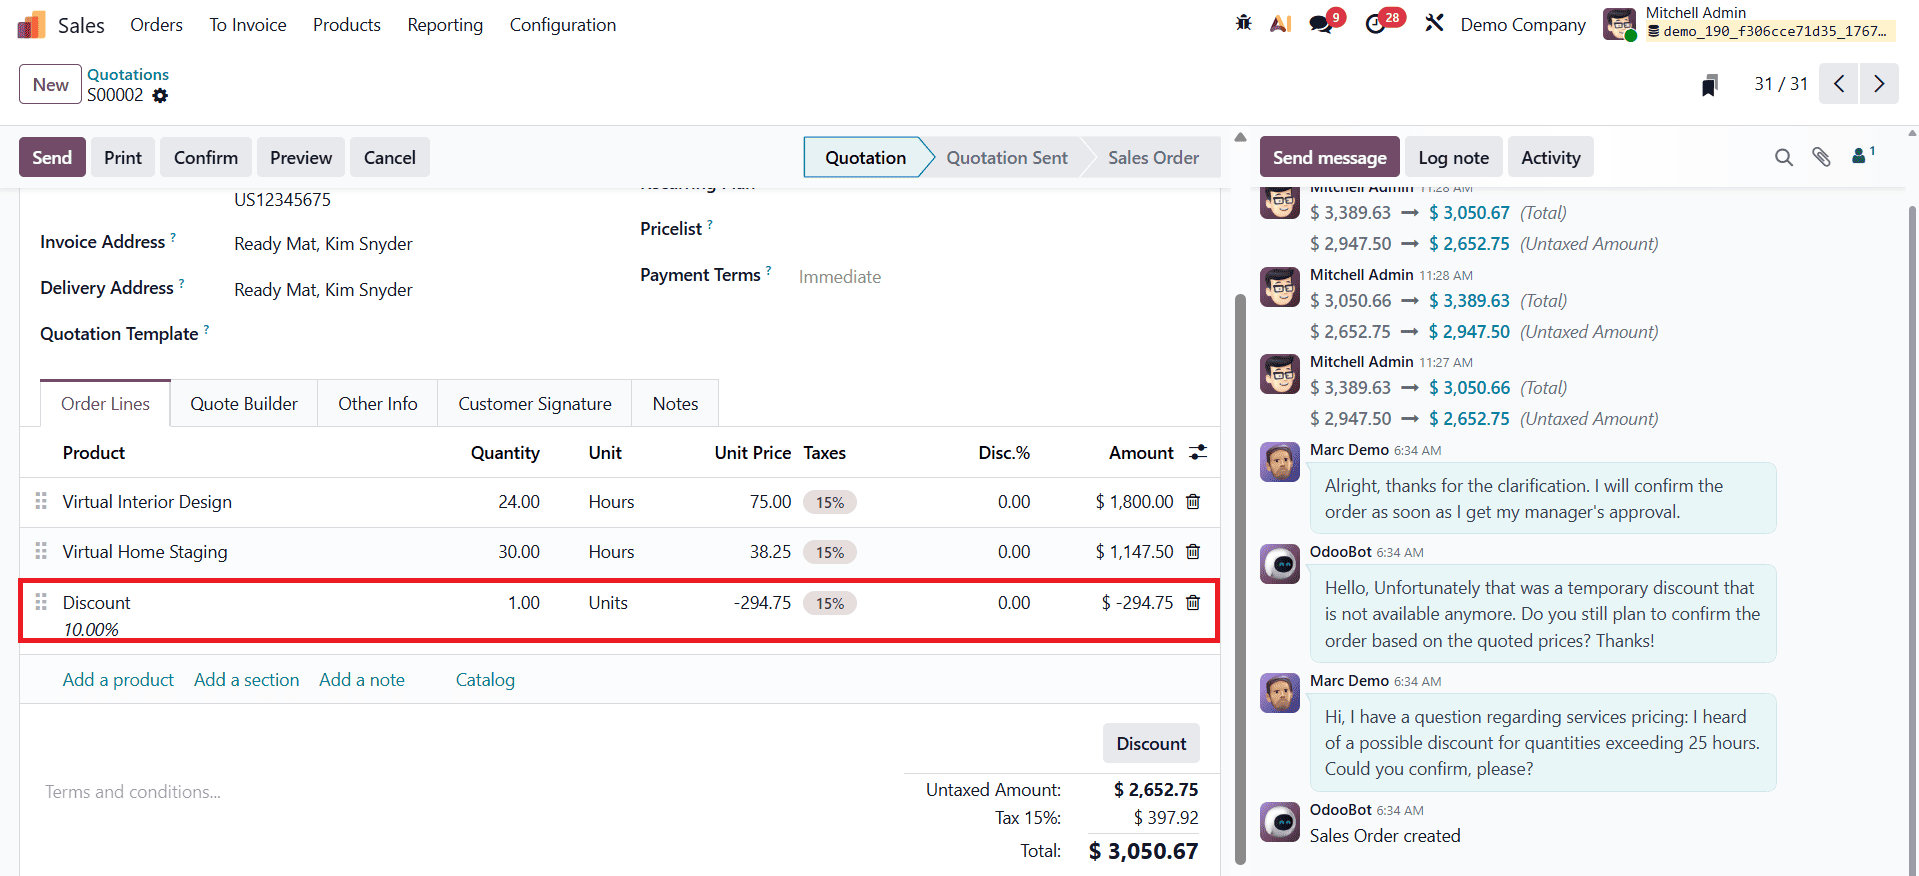This screenshot has height=876, width=1919.
Task: Click the form vertical scrollbar
Action: 1240,578
